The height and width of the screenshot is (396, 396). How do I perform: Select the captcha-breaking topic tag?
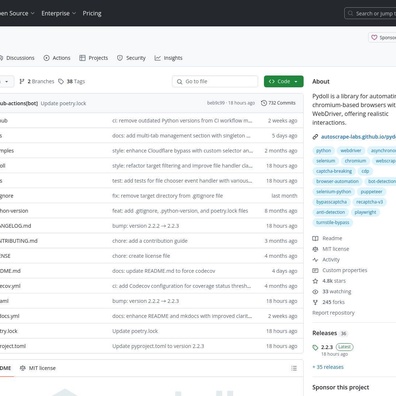[x=334, y=171]
